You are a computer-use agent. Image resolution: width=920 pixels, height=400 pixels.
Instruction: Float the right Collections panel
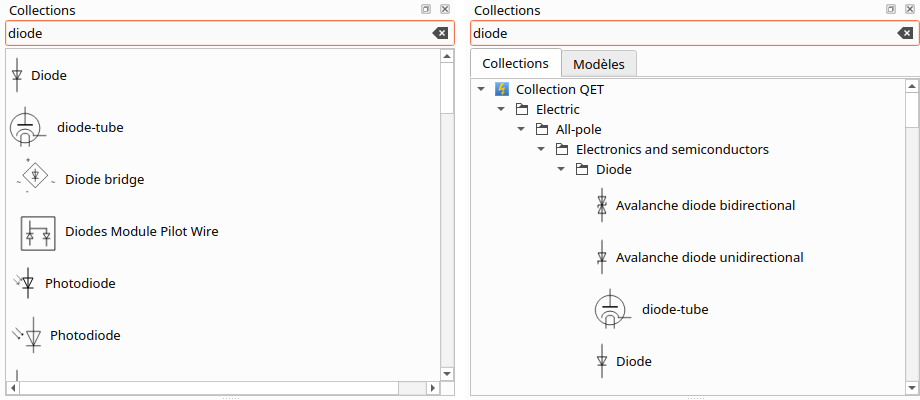(891, 9)
